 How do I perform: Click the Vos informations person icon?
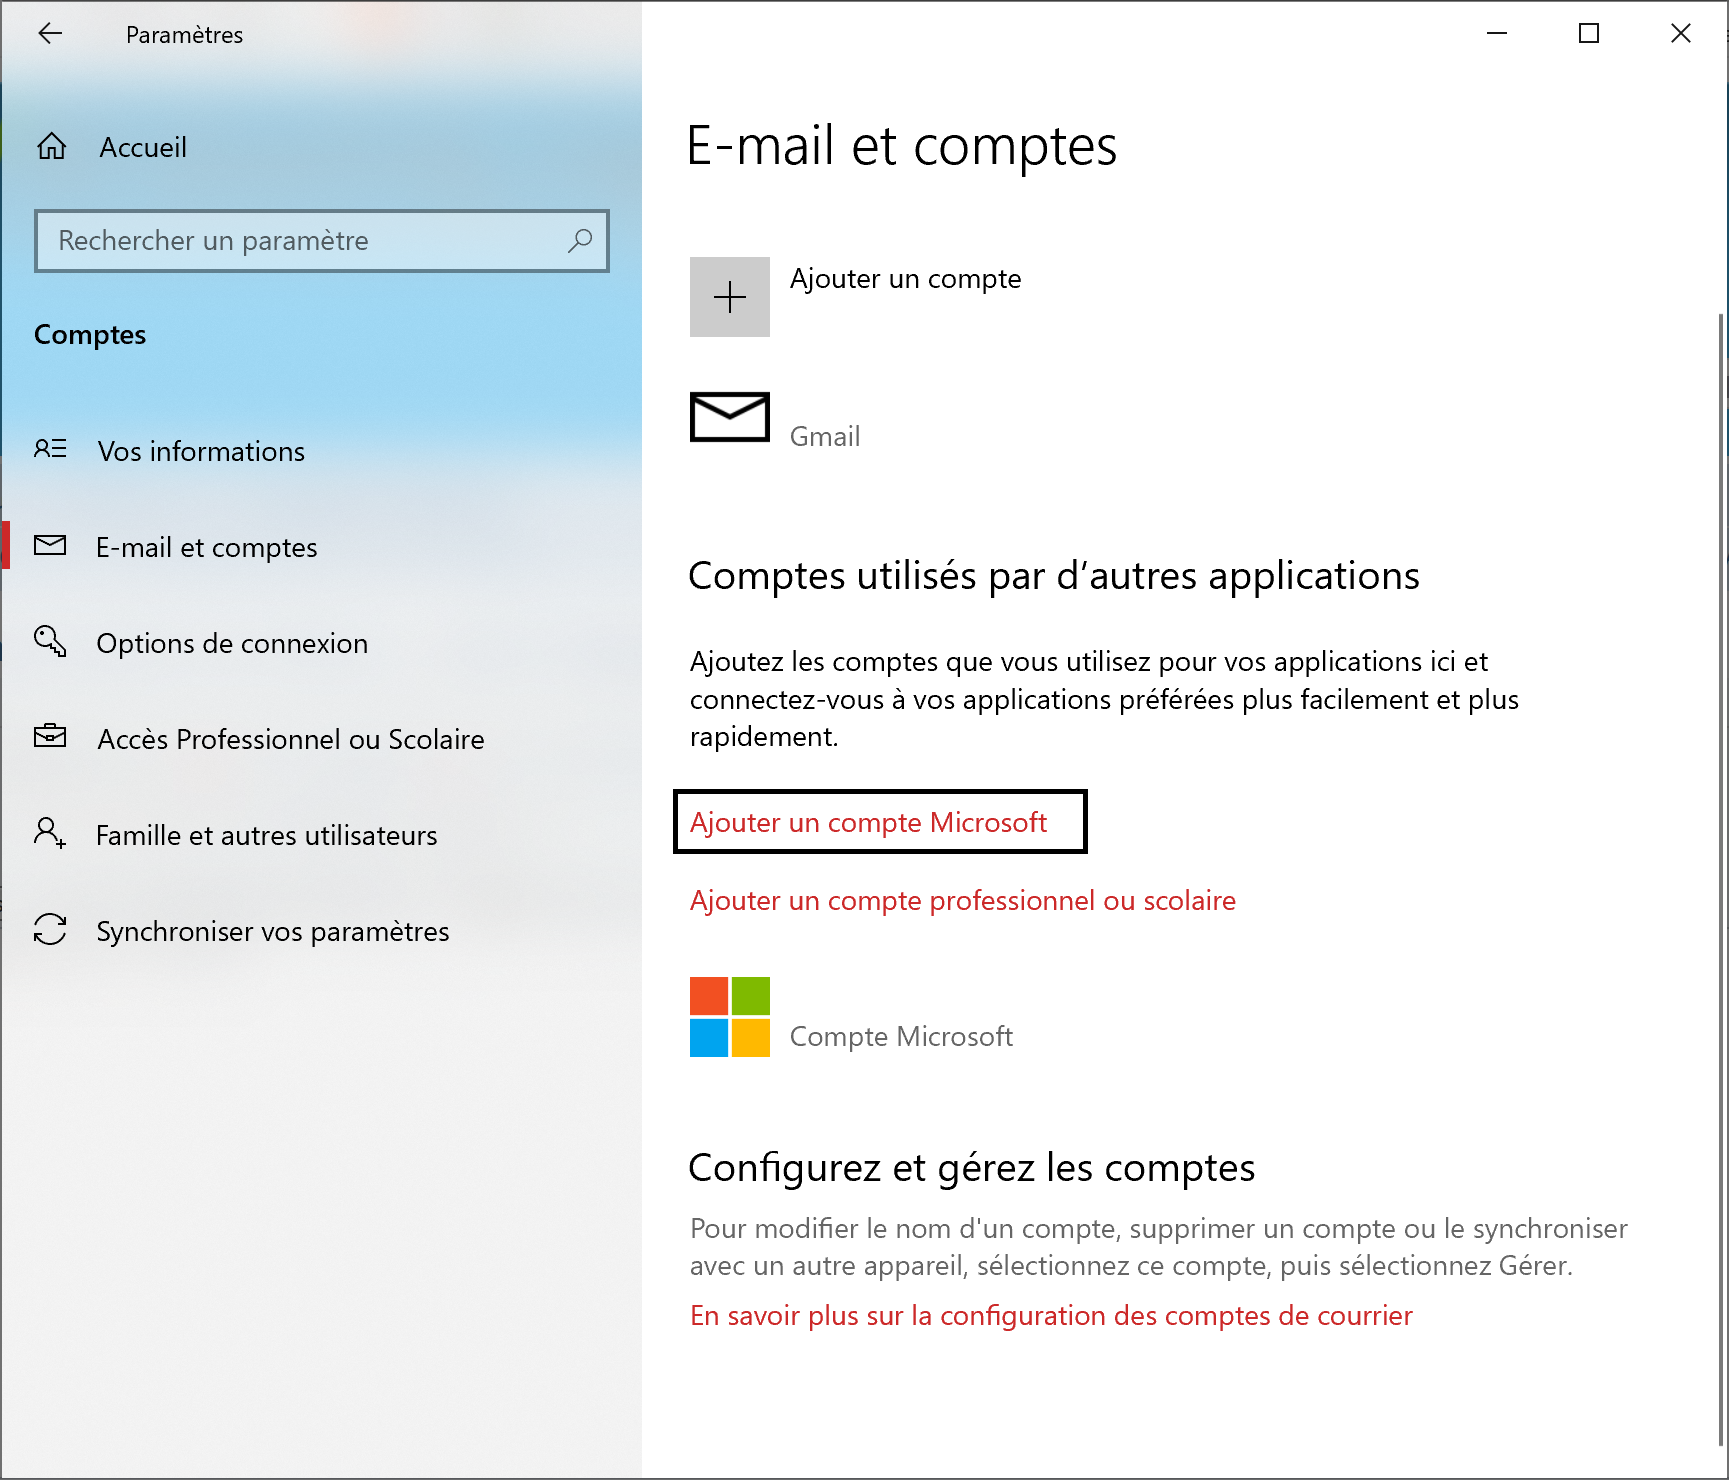[x=50, y=450]
